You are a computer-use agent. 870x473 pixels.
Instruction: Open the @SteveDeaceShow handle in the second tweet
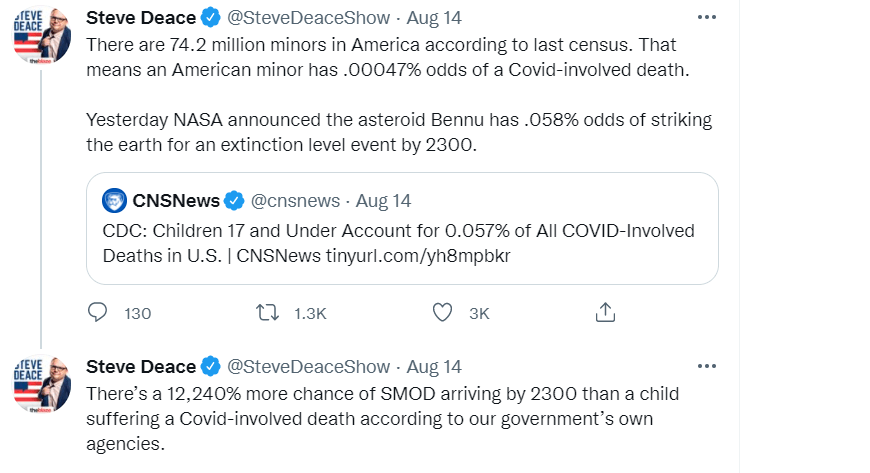(309, 366)
